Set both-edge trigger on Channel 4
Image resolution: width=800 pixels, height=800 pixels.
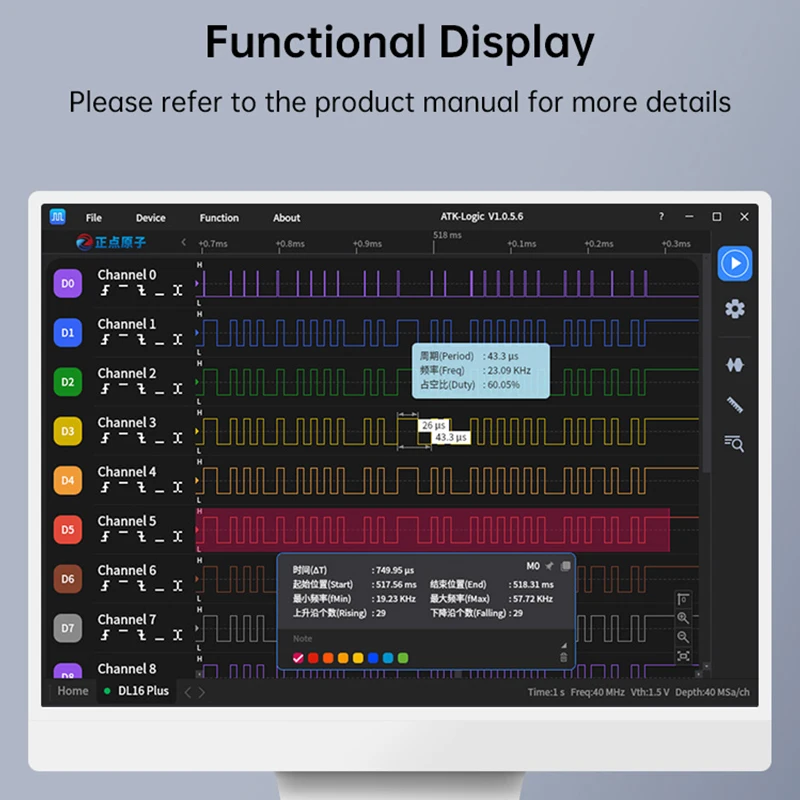pos(178,487)
